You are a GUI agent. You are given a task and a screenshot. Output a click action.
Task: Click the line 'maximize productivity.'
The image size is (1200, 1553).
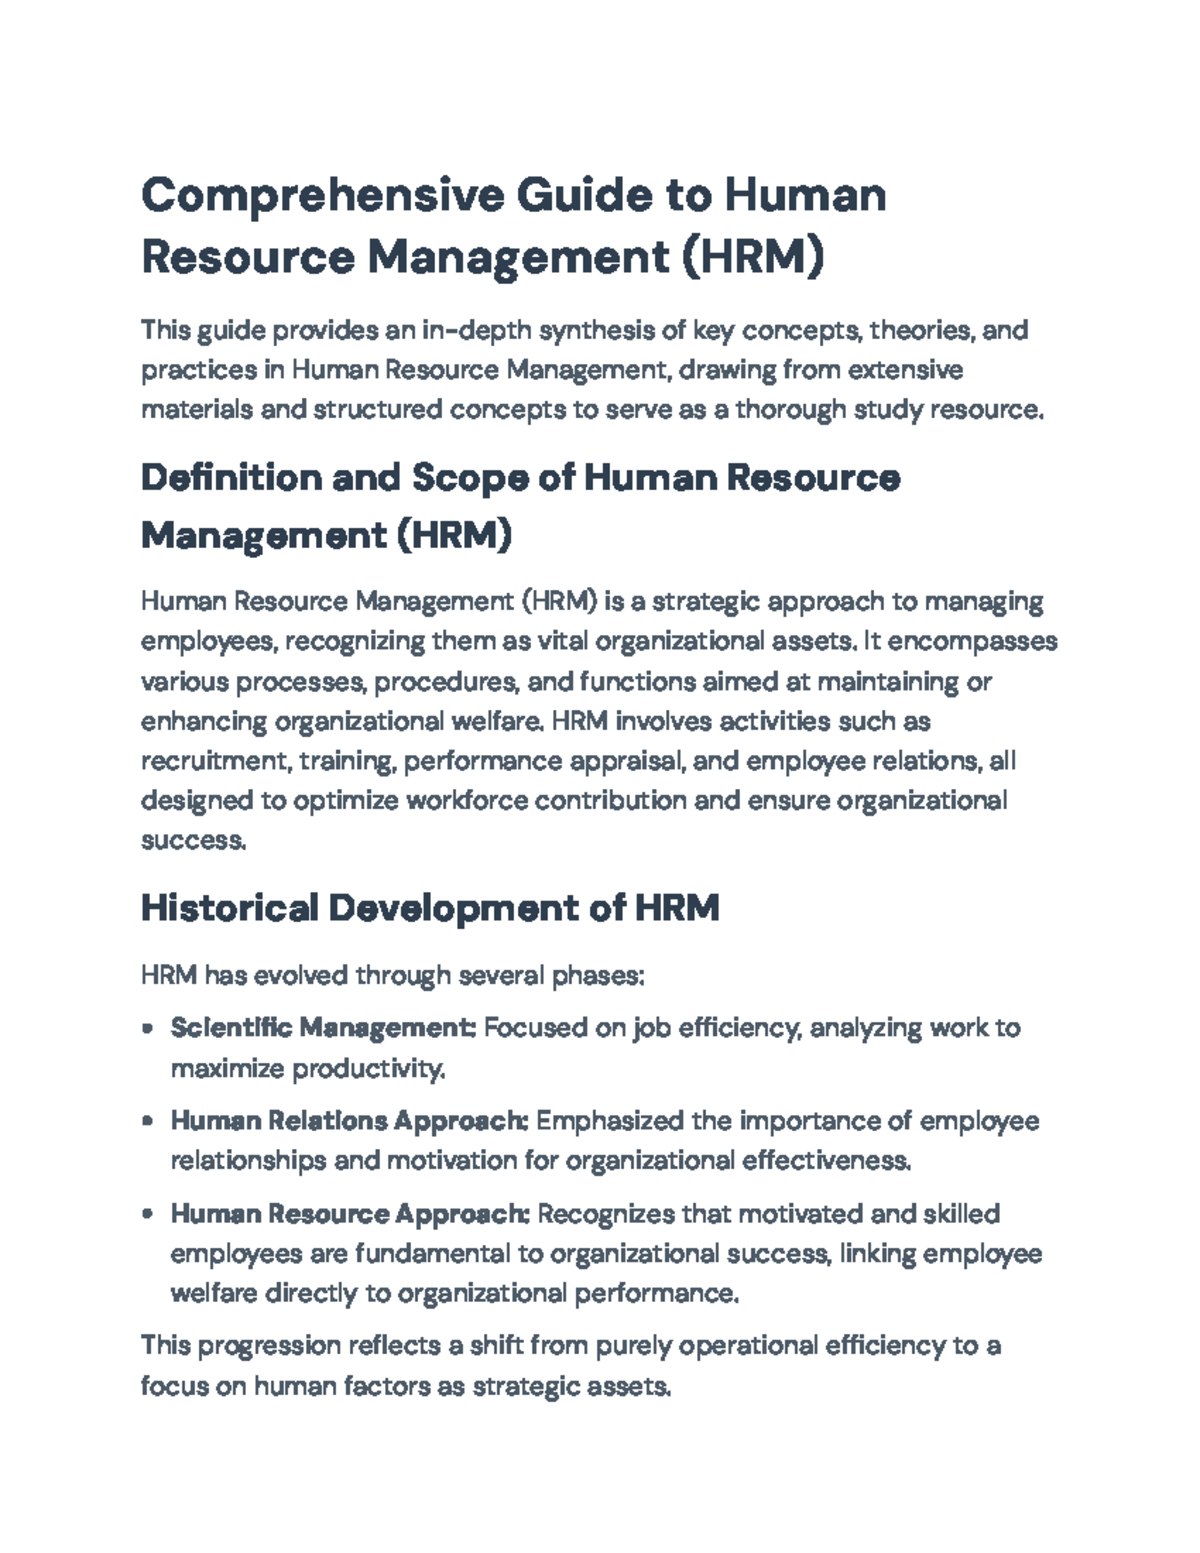pos(308,1069)
